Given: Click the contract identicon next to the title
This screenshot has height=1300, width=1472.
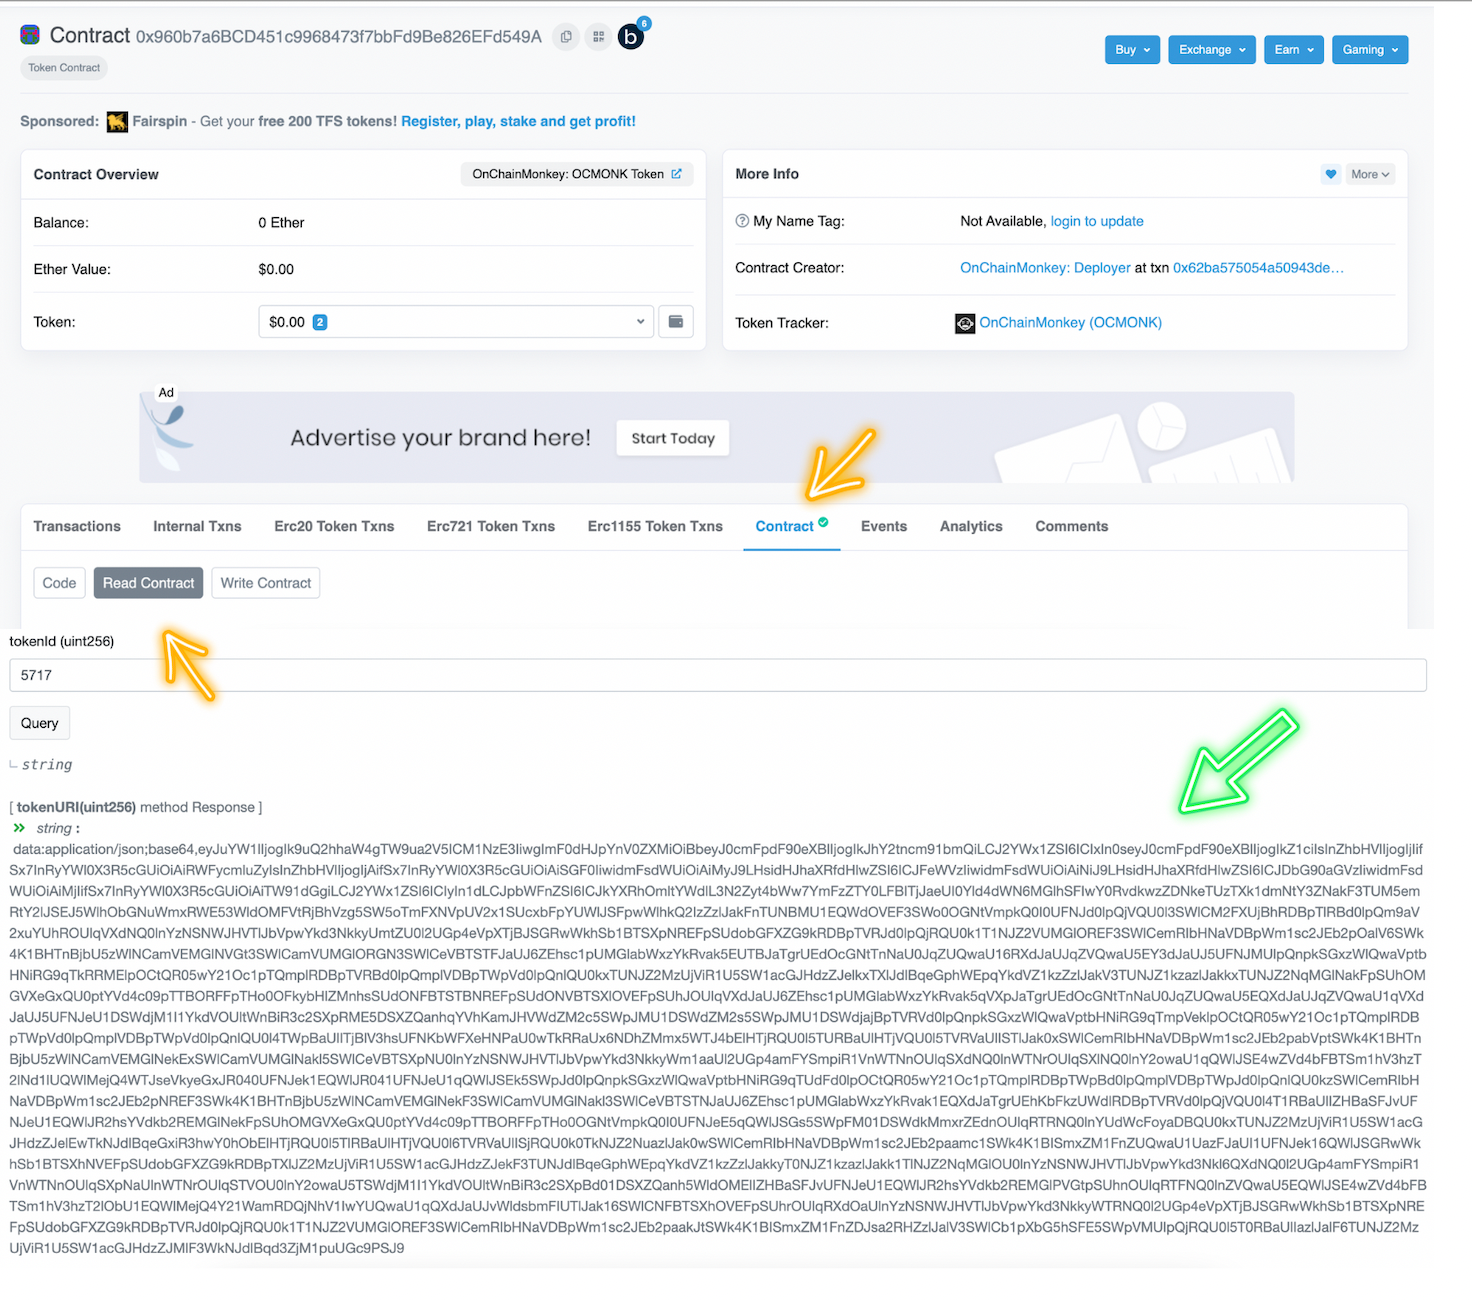Looking at the screenshot, I should (x=30, y=35).
